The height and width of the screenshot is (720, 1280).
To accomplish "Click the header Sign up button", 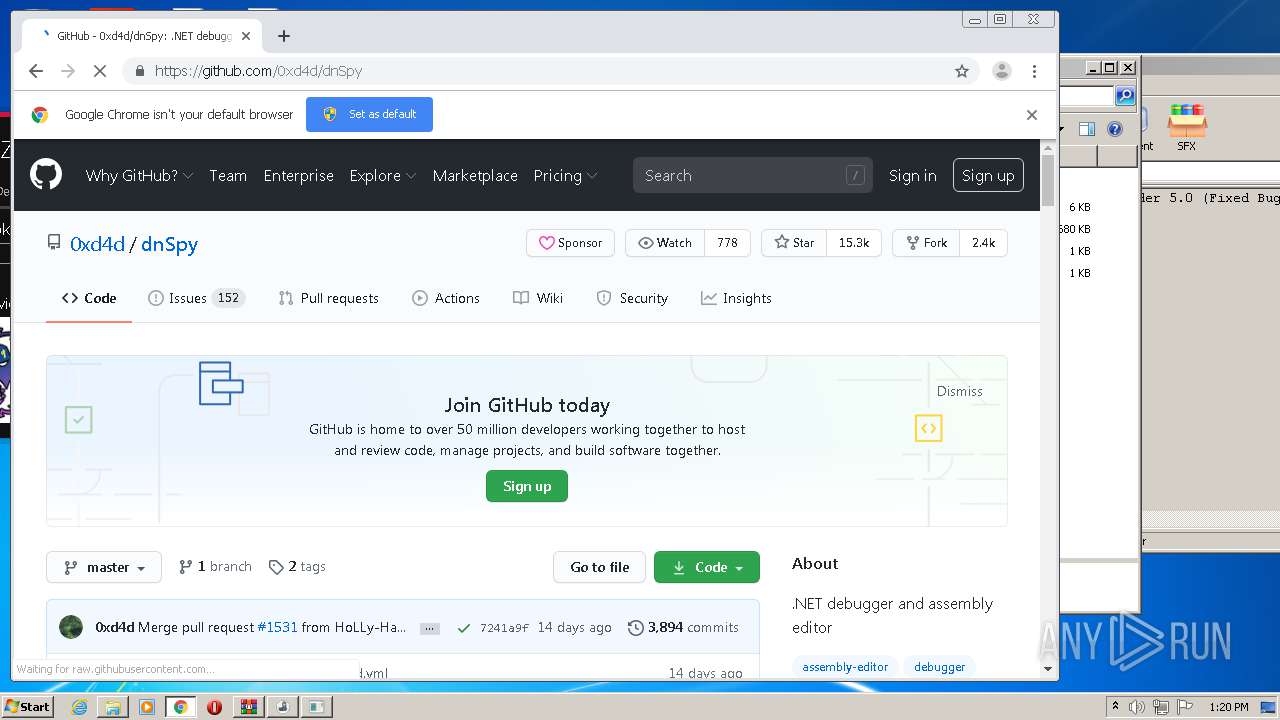I will (988, 175).
